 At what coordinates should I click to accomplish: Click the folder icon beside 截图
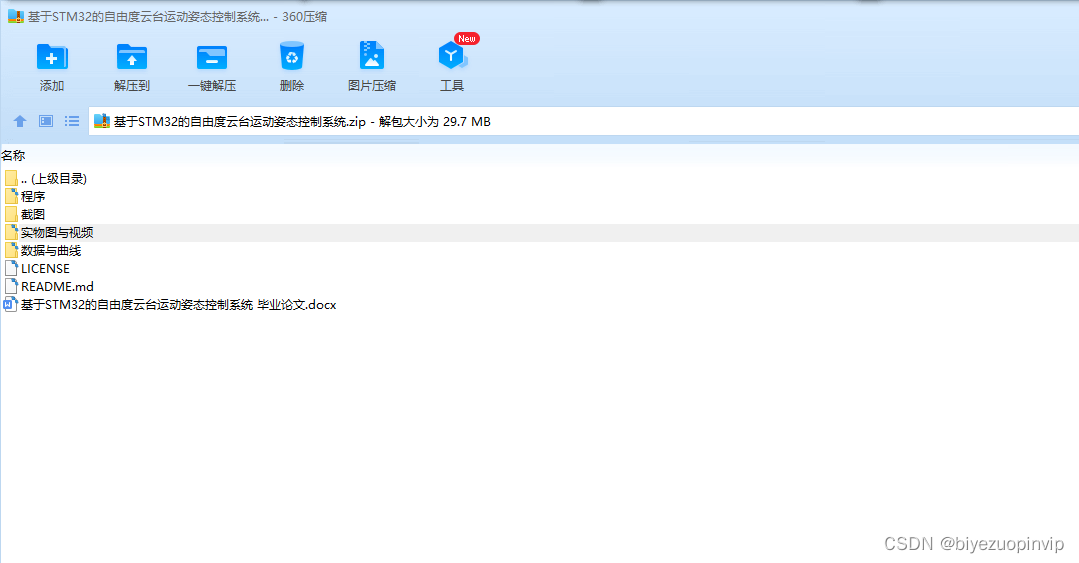[10, 214]
